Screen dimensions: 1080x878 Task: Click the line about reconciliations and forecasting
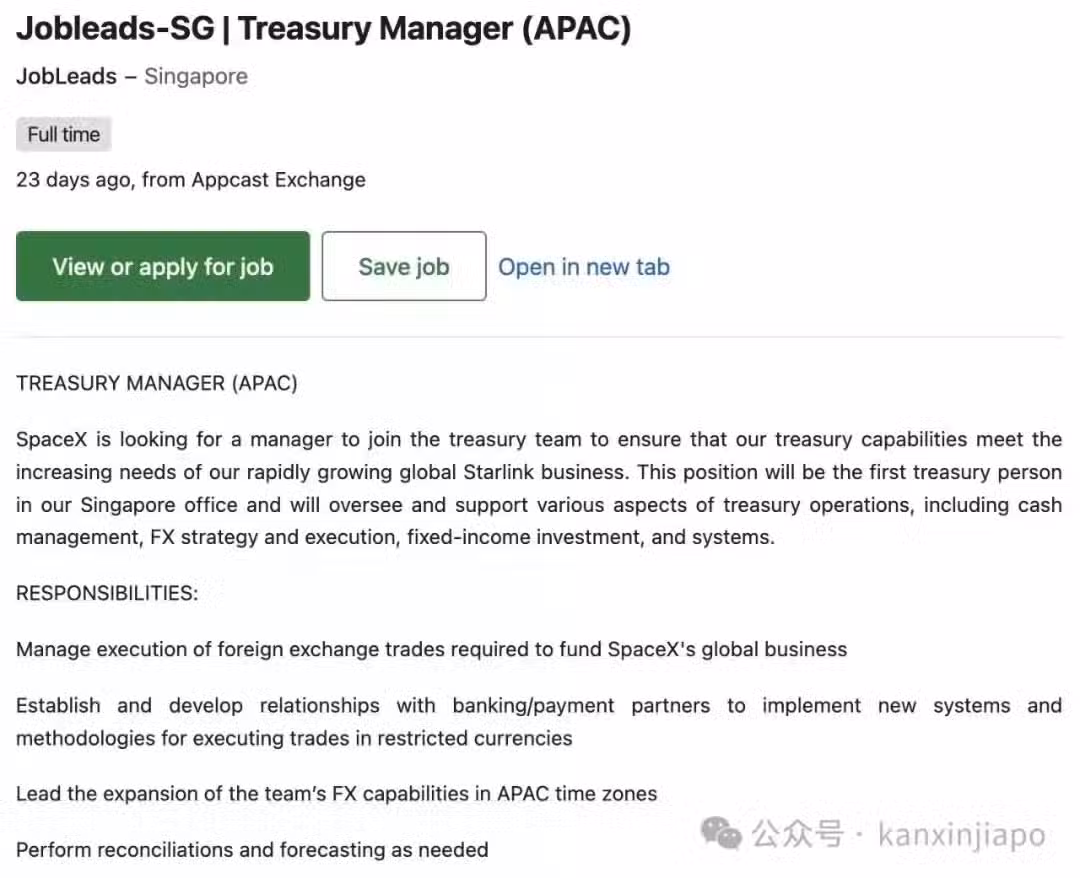coord(252,850)
